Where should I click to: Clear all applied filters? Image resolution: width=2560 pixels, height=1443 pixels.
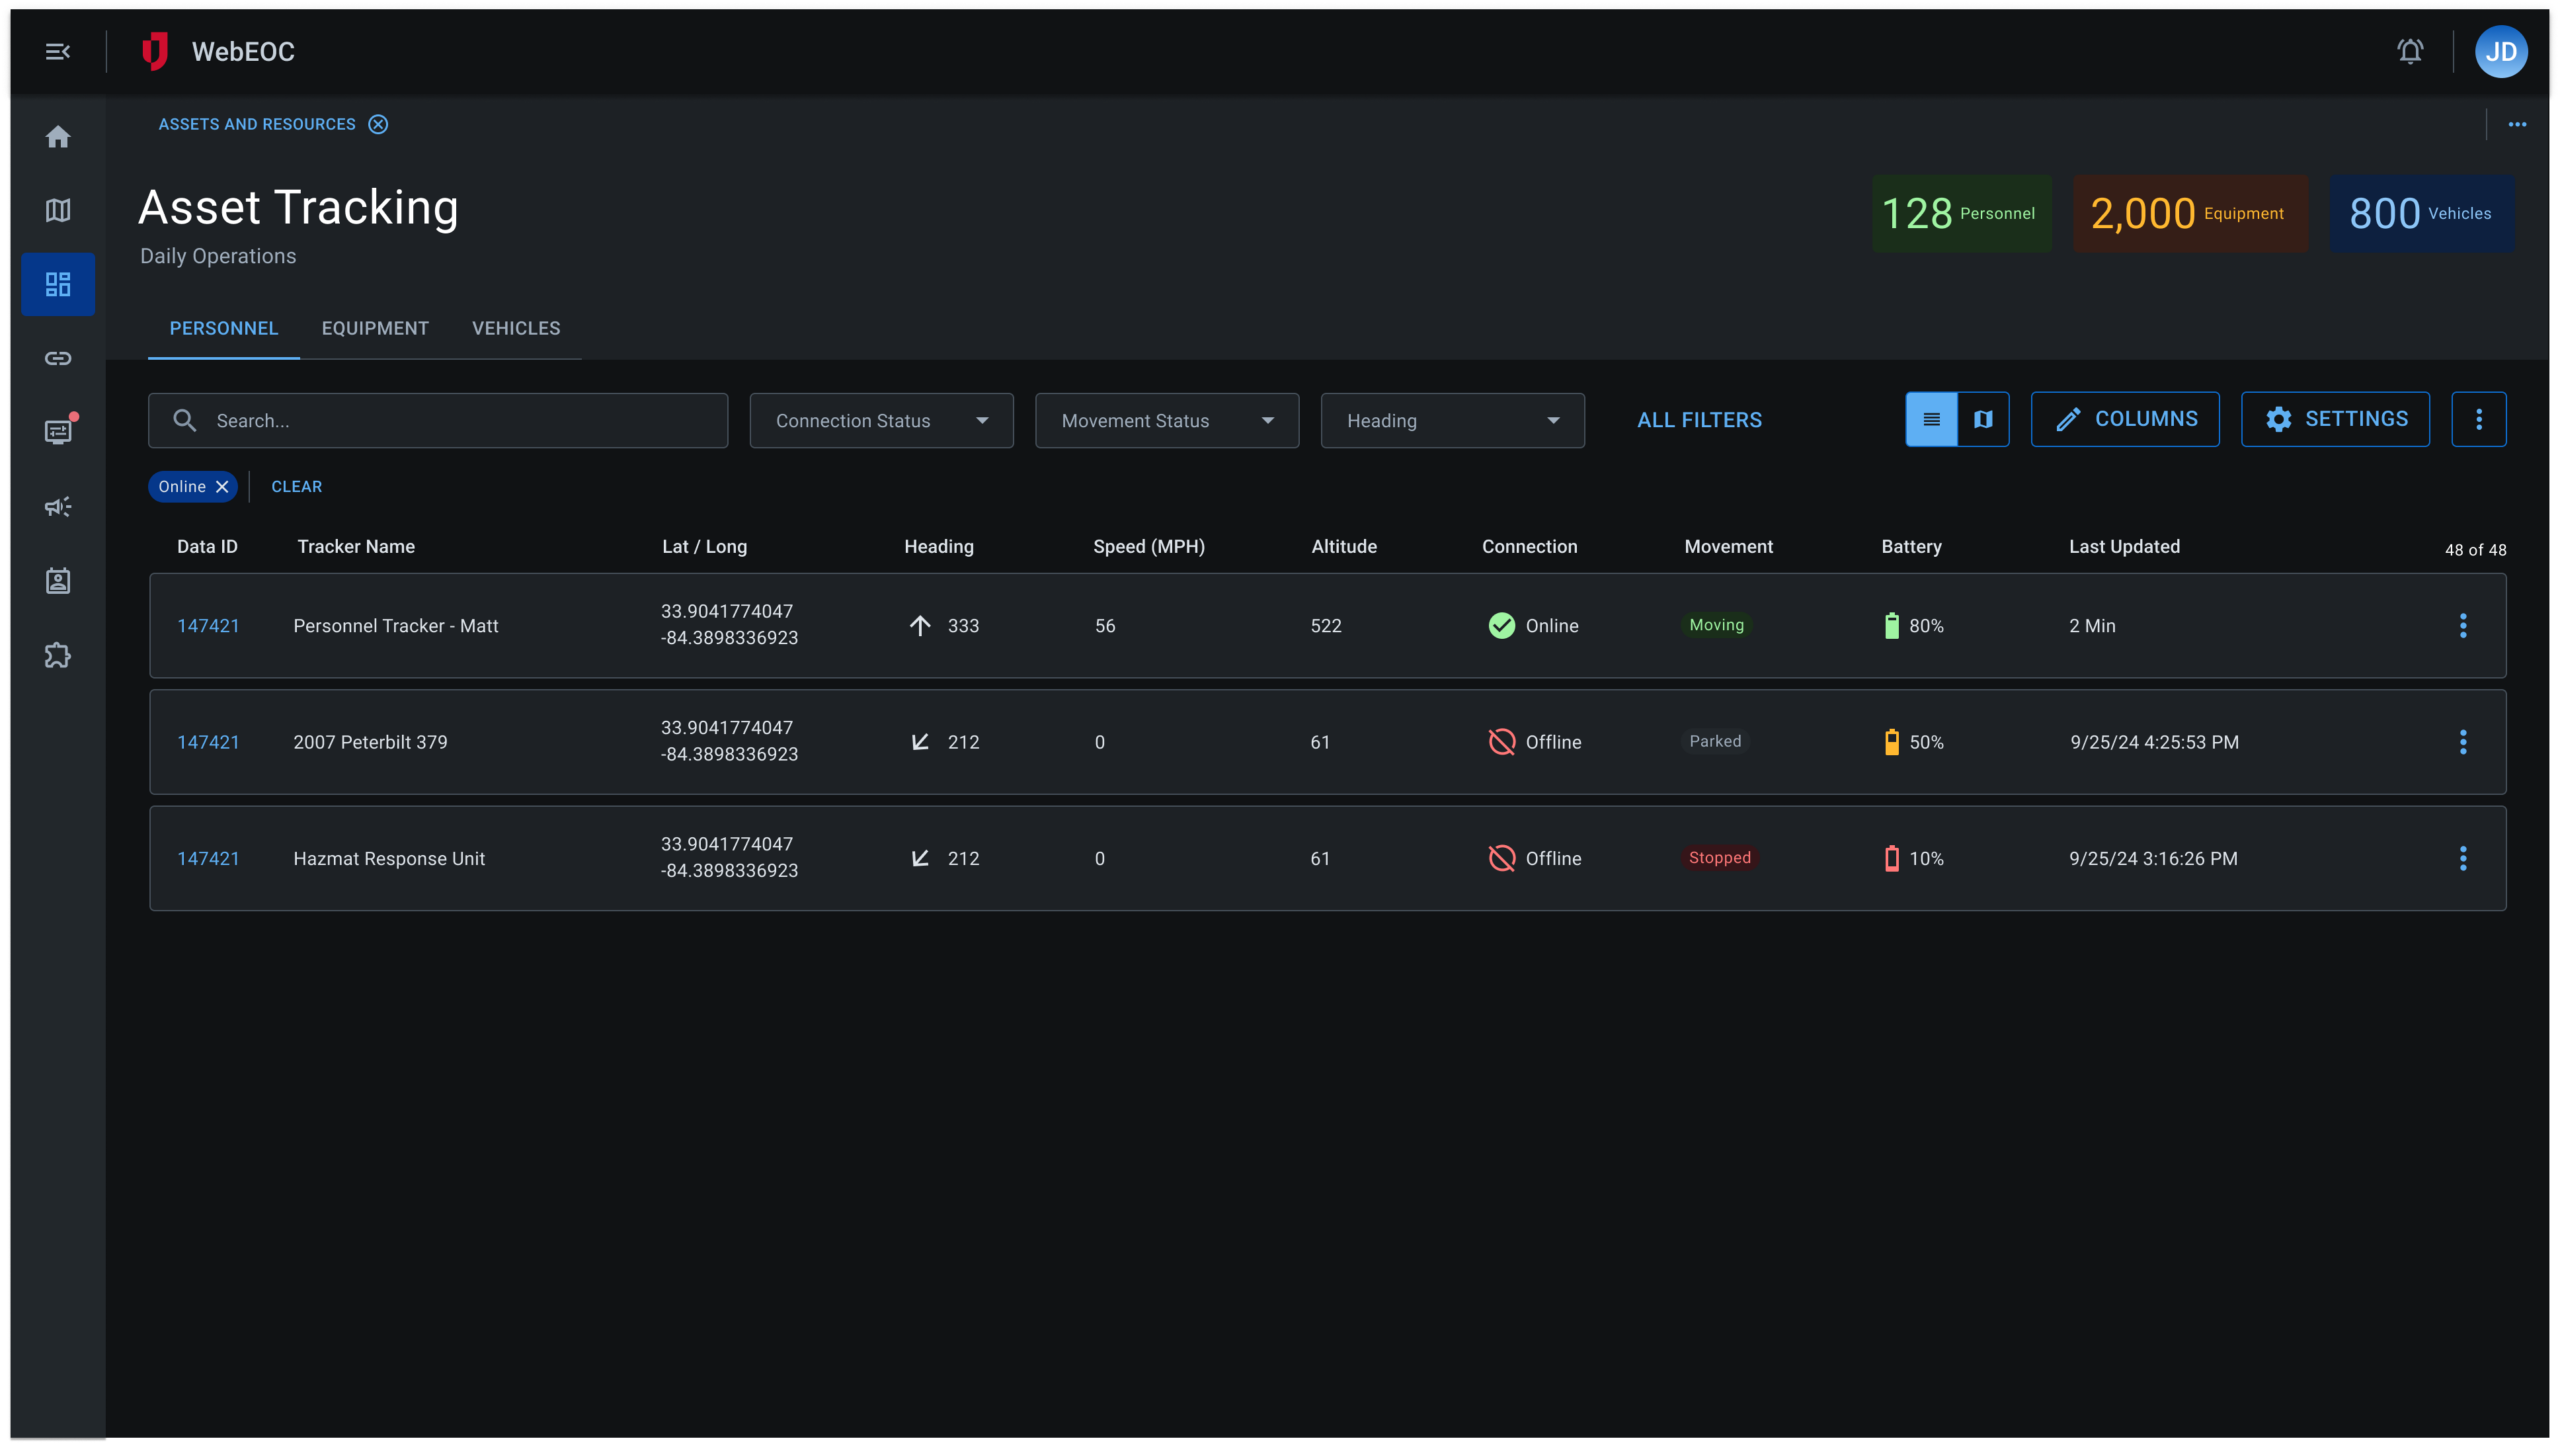296,486
